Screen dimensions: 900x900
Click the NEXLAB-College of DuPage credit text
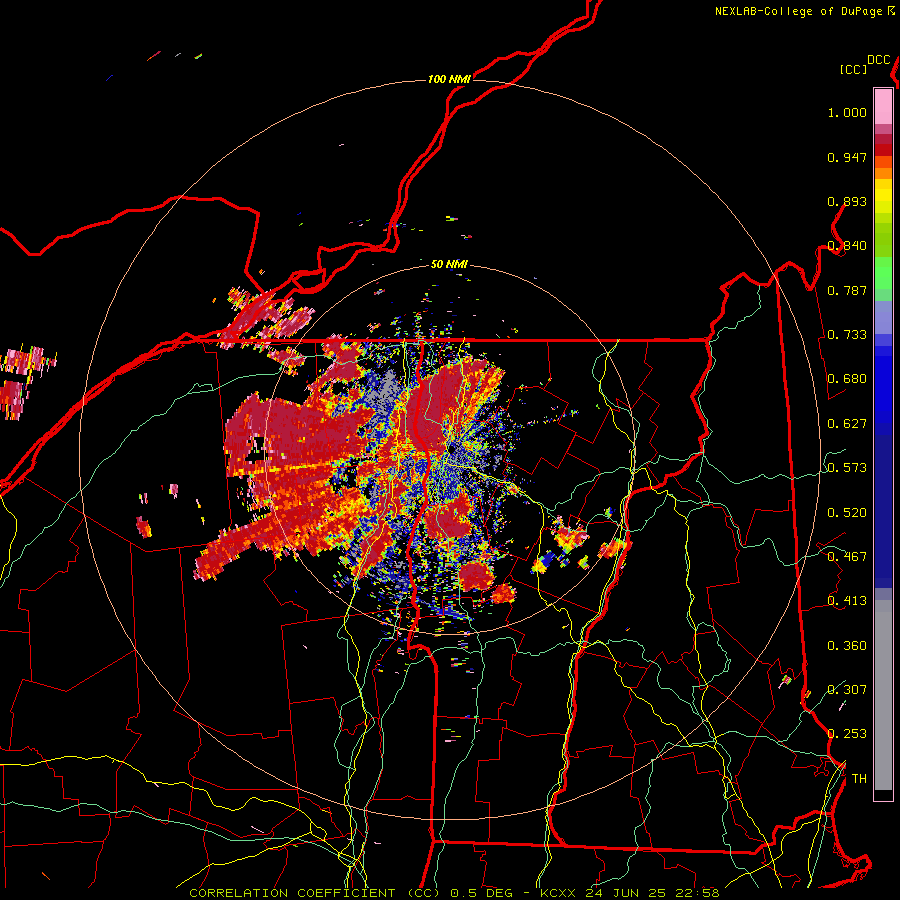(x=798, y=11)
